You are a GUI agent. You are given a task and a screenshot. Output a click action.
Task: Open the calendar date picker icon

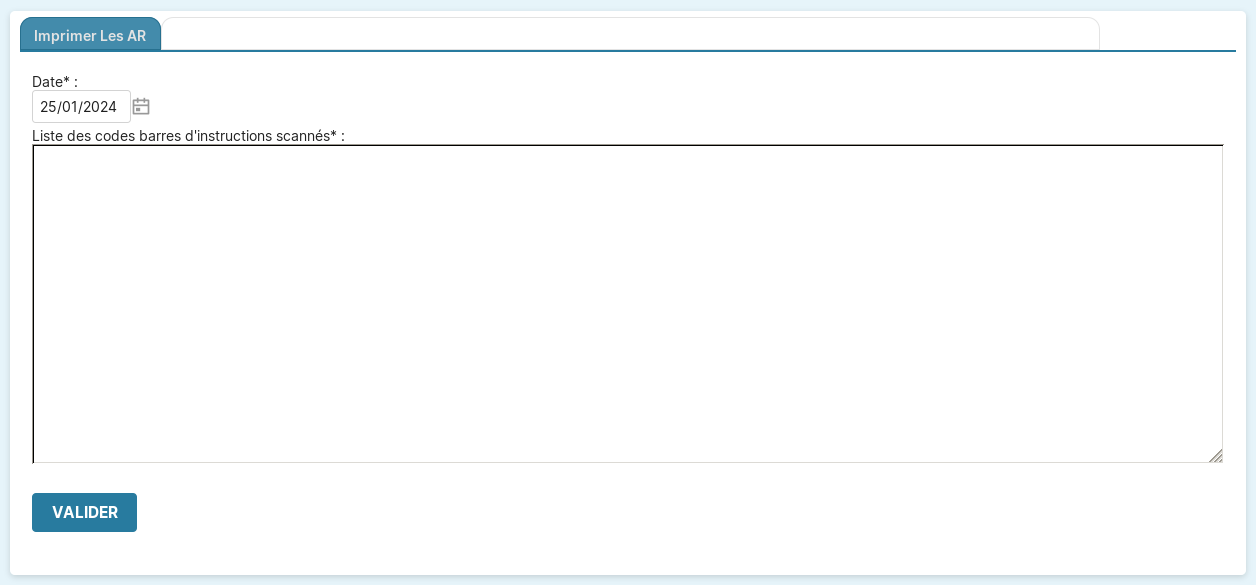tap(141, 106)
